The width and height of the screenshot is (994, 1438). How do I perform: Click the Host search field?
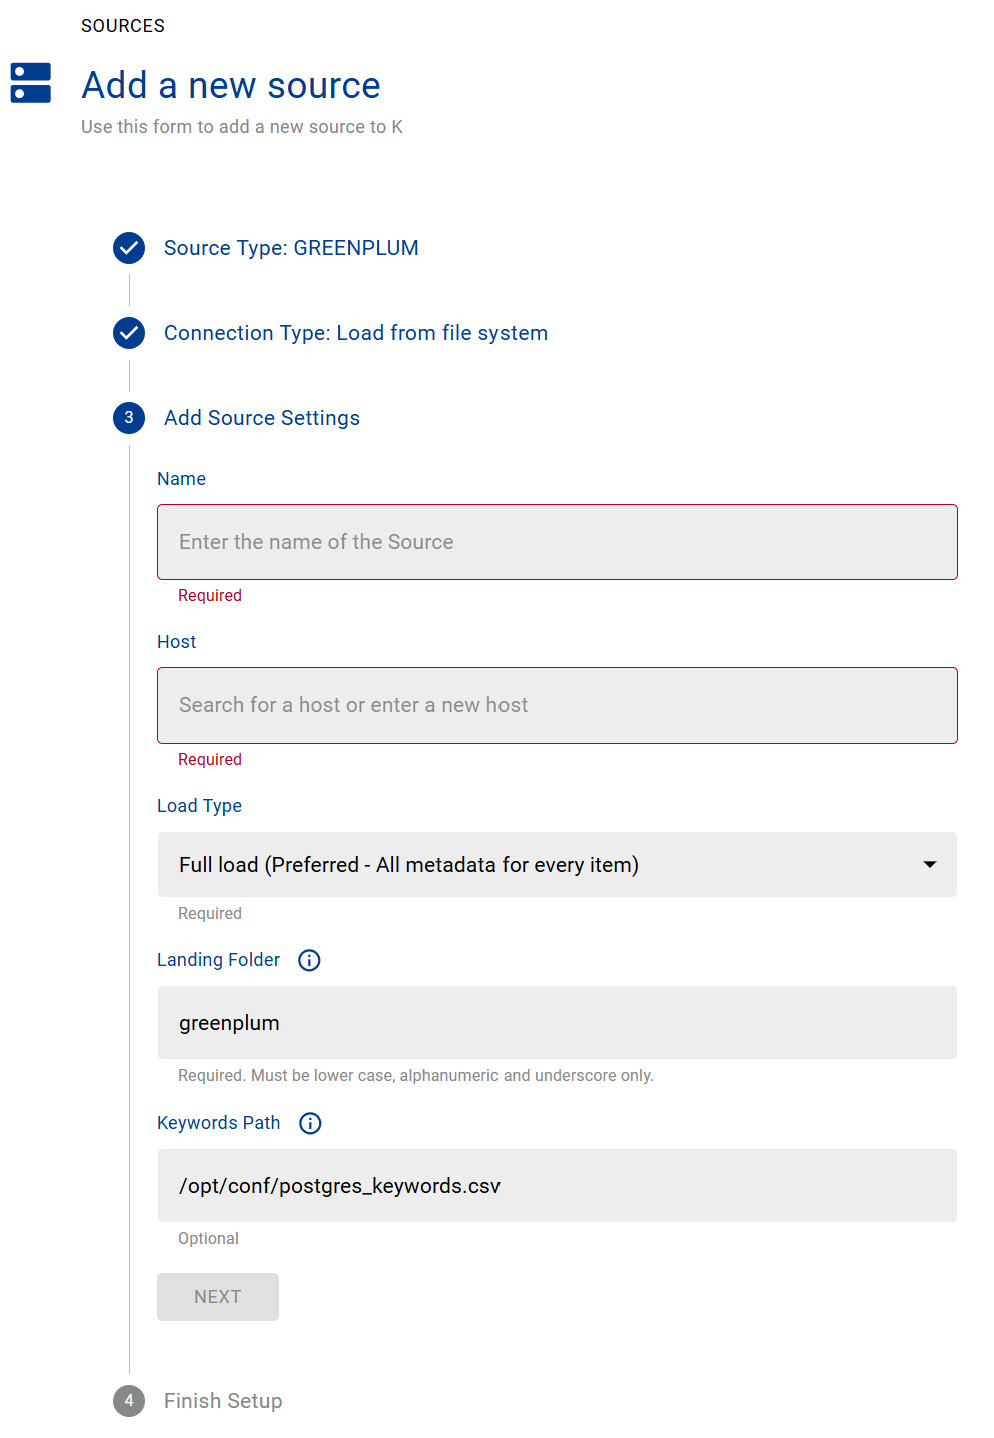557,705
